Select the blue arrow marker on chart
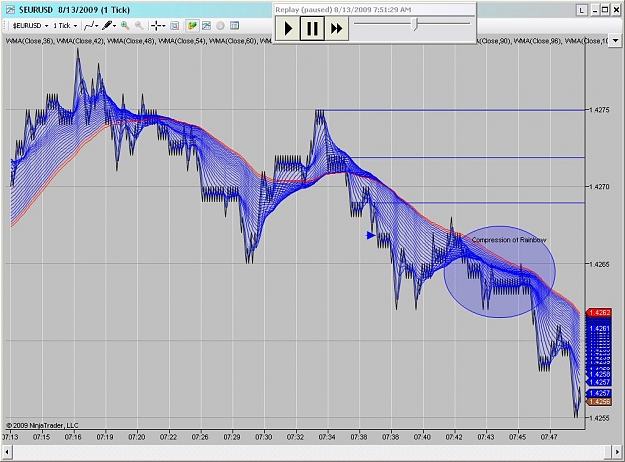 (371, 235)
